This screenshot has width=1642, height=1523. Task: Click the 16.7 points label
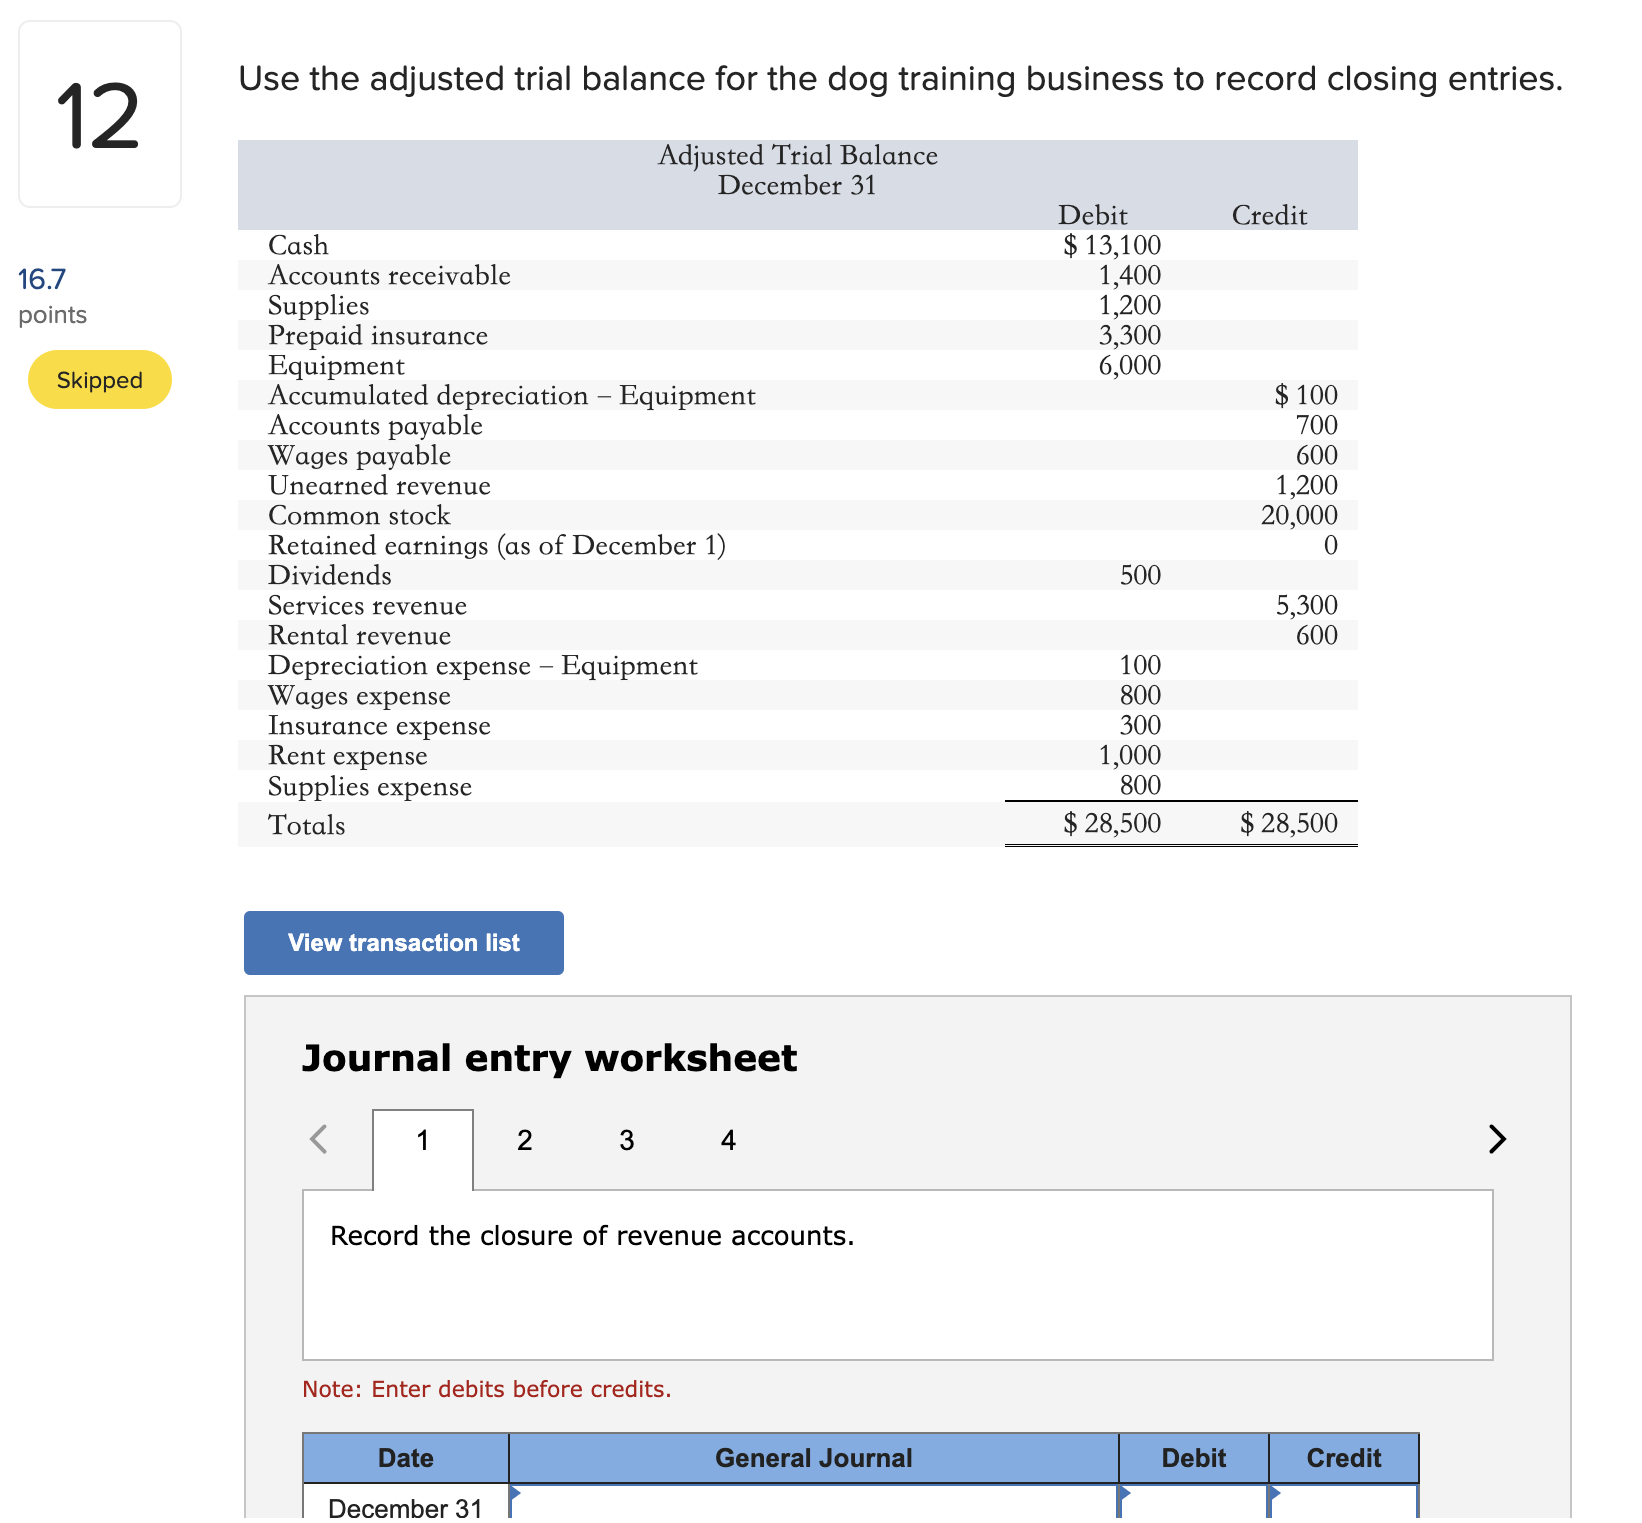pos(42,279)
